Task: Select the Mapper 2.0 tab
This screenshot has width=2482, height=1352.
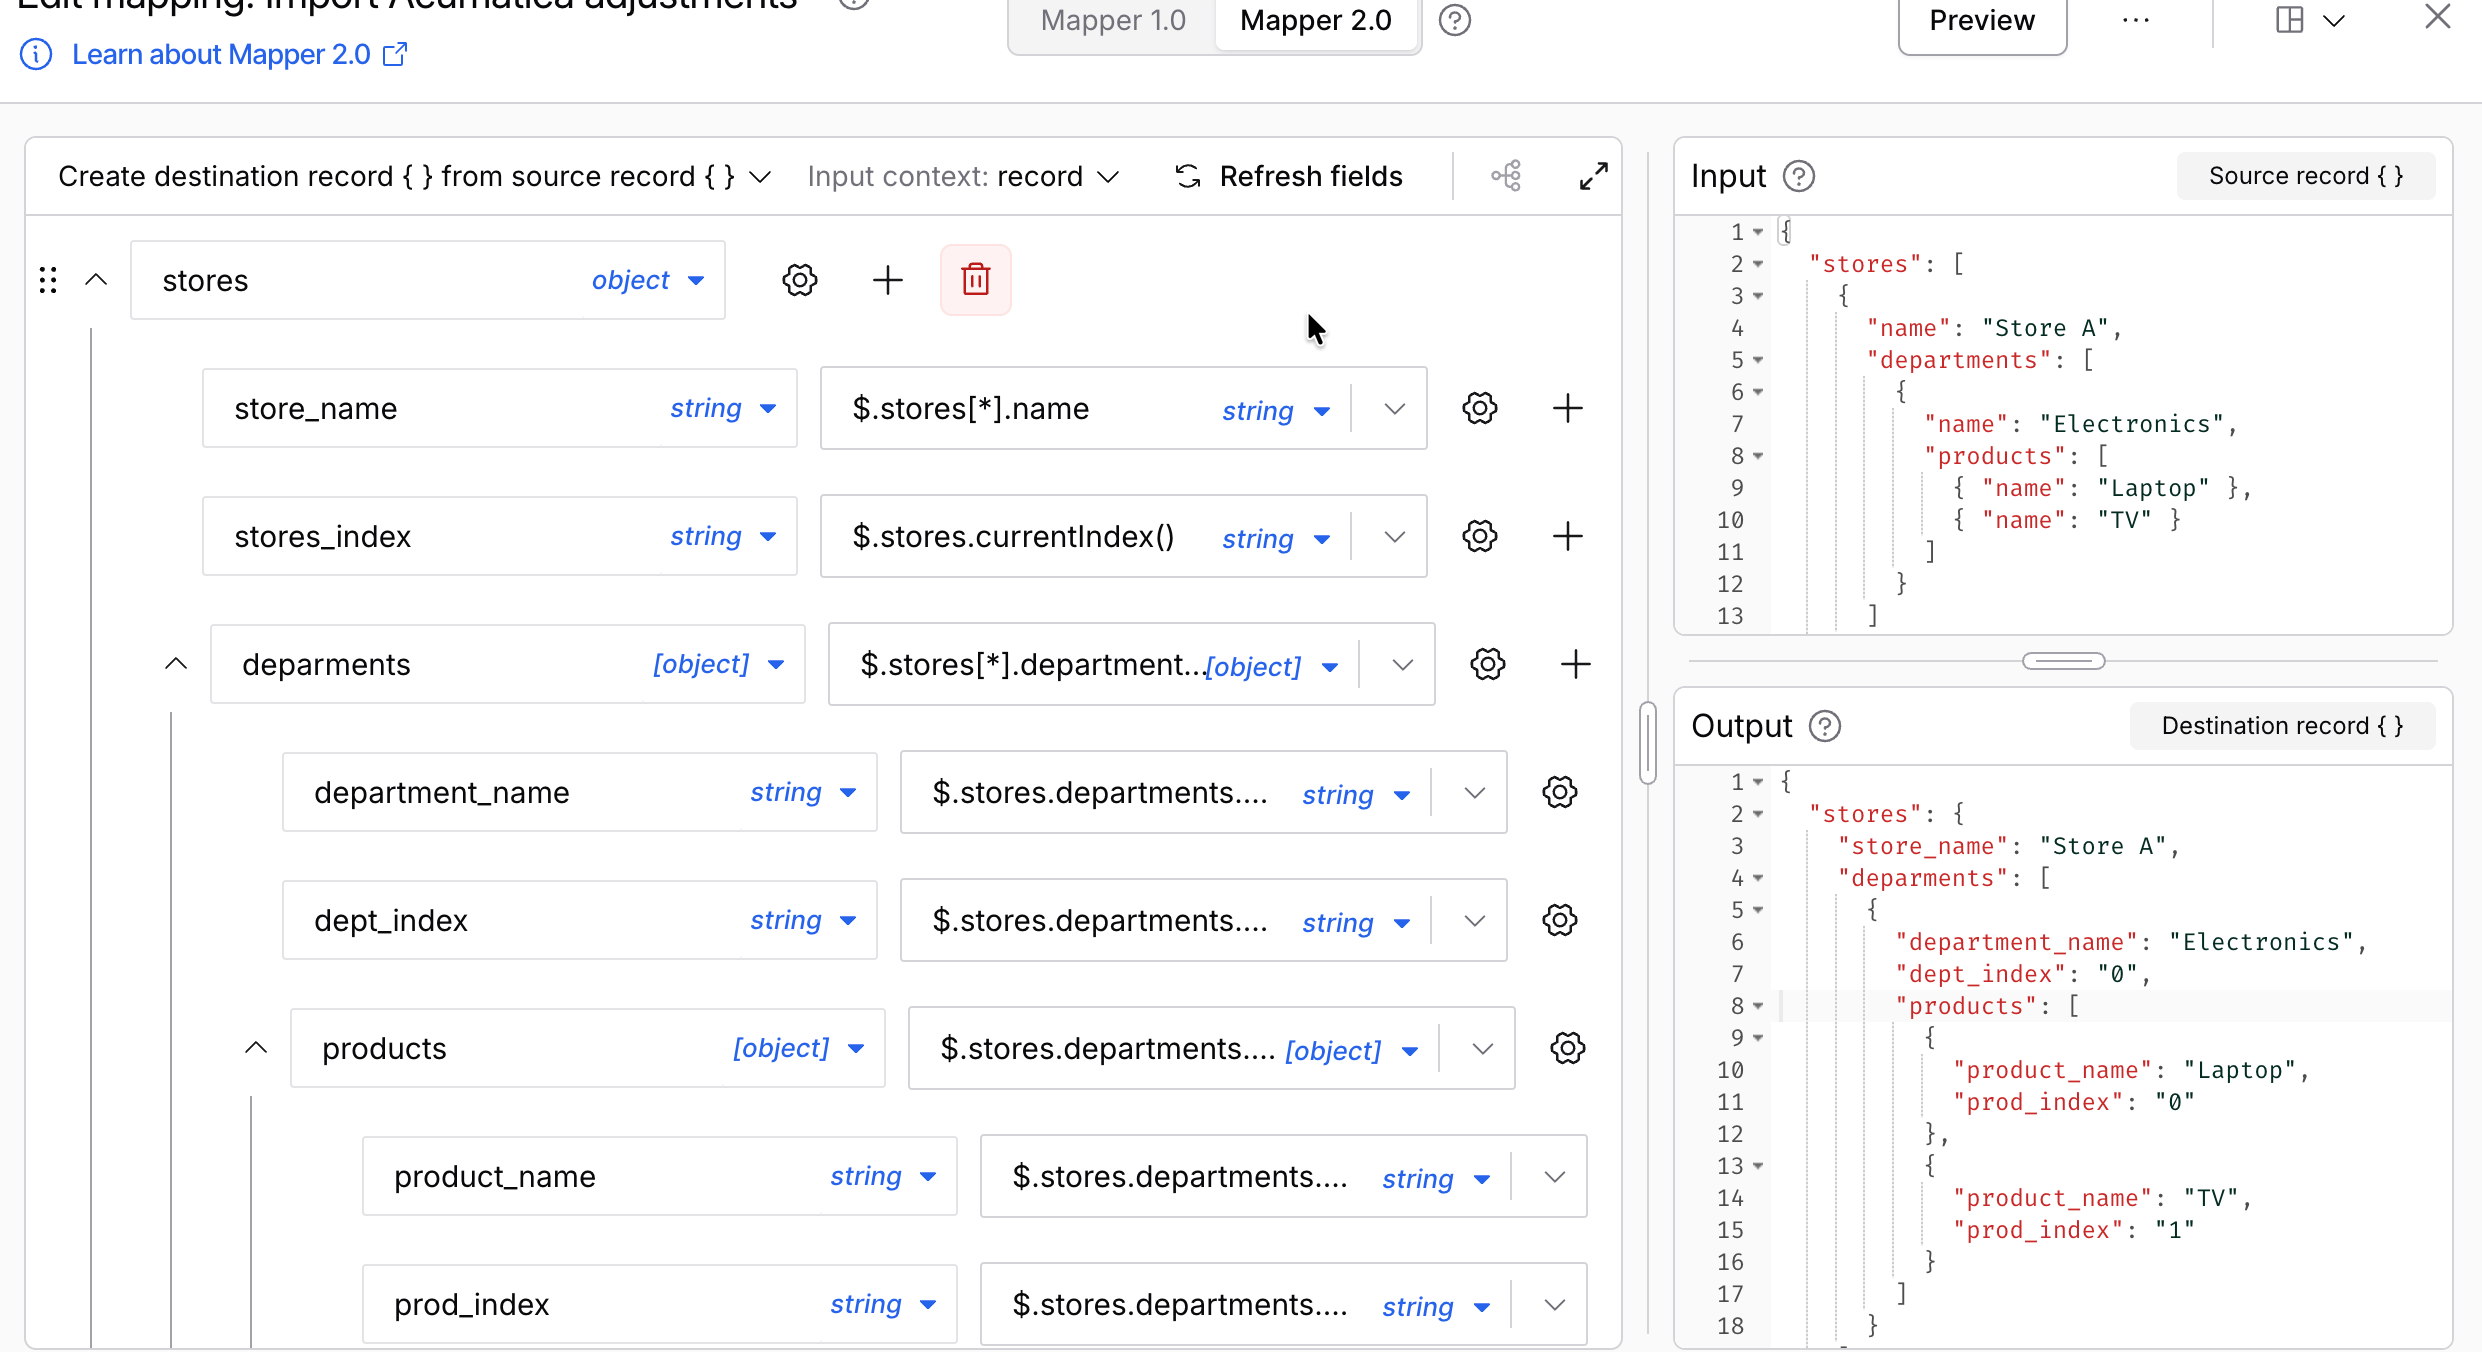Action: pyautogui.click(x=1315, y=21)
